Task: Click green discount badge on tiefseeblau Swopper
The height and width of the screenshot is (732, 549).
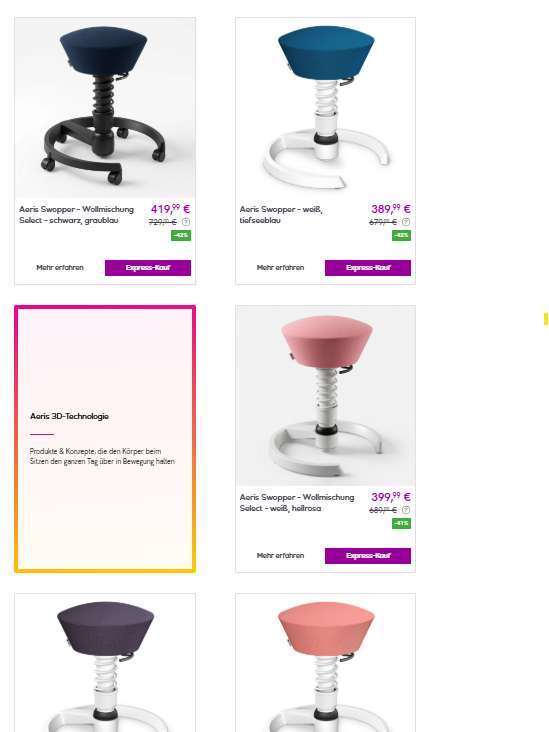Action: [401, 235]
